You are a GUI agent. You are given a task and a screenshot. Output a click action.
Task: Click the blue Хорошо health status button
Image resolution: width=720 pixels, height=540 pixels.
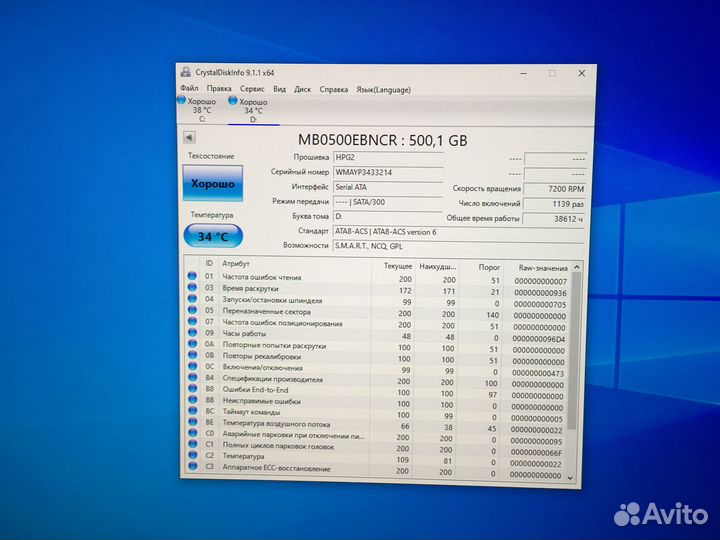(x=212, y=184)
